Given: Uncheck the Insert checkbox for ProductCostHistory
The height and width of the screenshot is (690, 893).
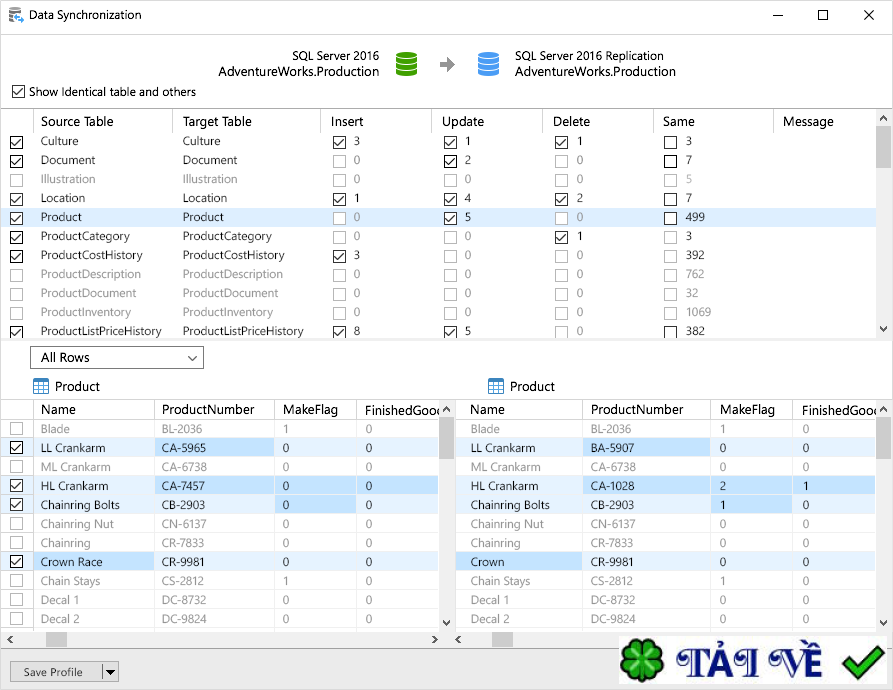Looking at the screenshot, I should (339, 256).
